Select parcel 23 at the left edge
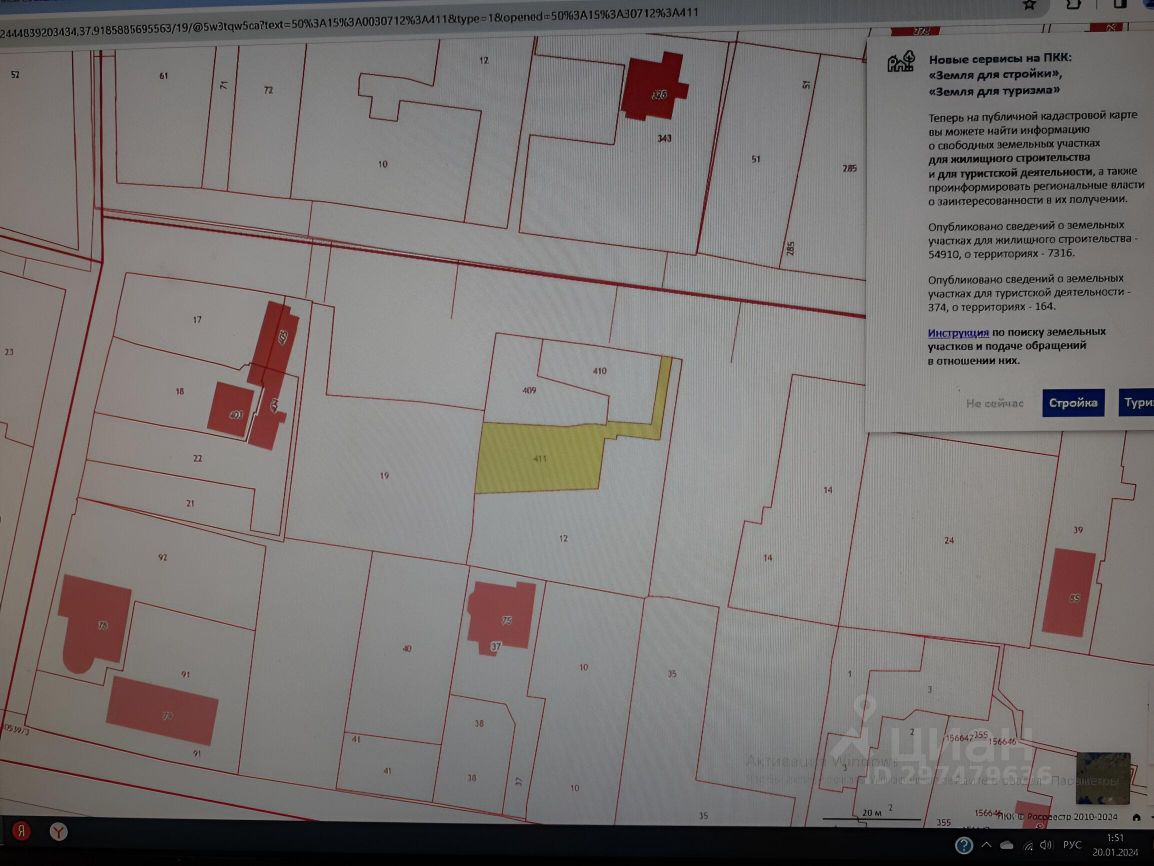This screenshot has height=866, width=1154. [x=9, y=352]
